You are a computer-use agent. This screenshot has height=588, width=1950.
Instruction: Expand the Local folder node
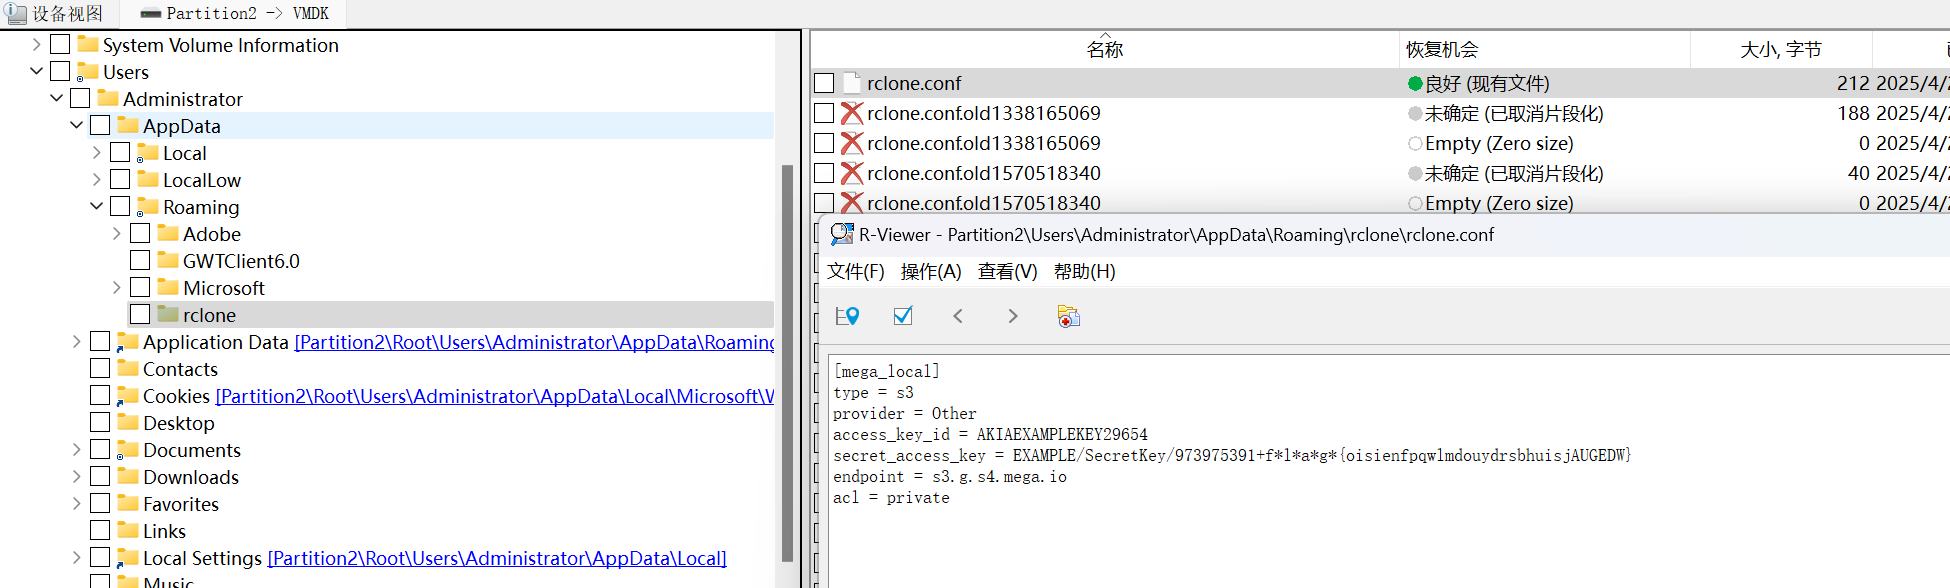tap(96, 152)
